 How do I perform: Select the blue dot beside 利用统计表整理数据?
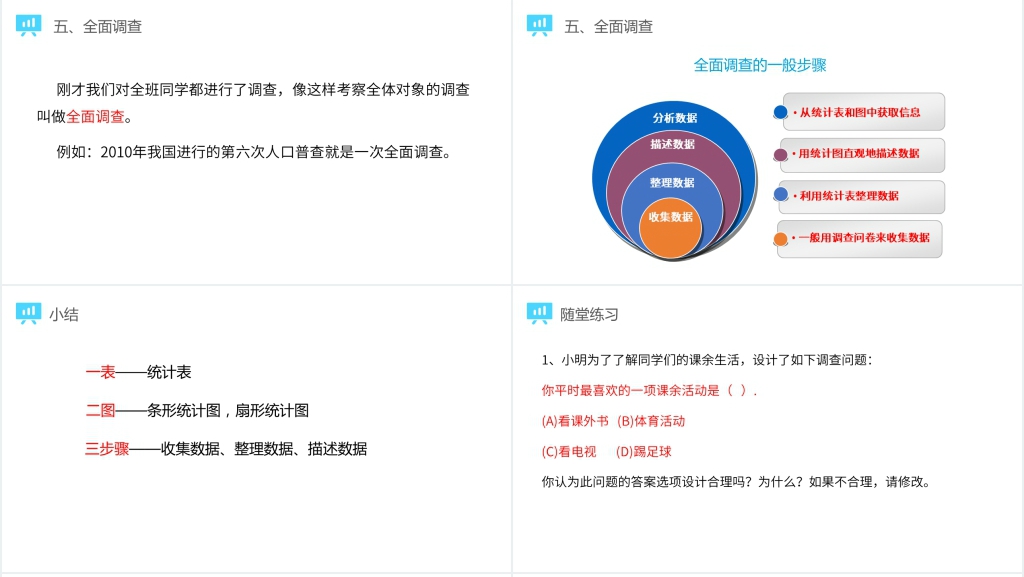780,195
